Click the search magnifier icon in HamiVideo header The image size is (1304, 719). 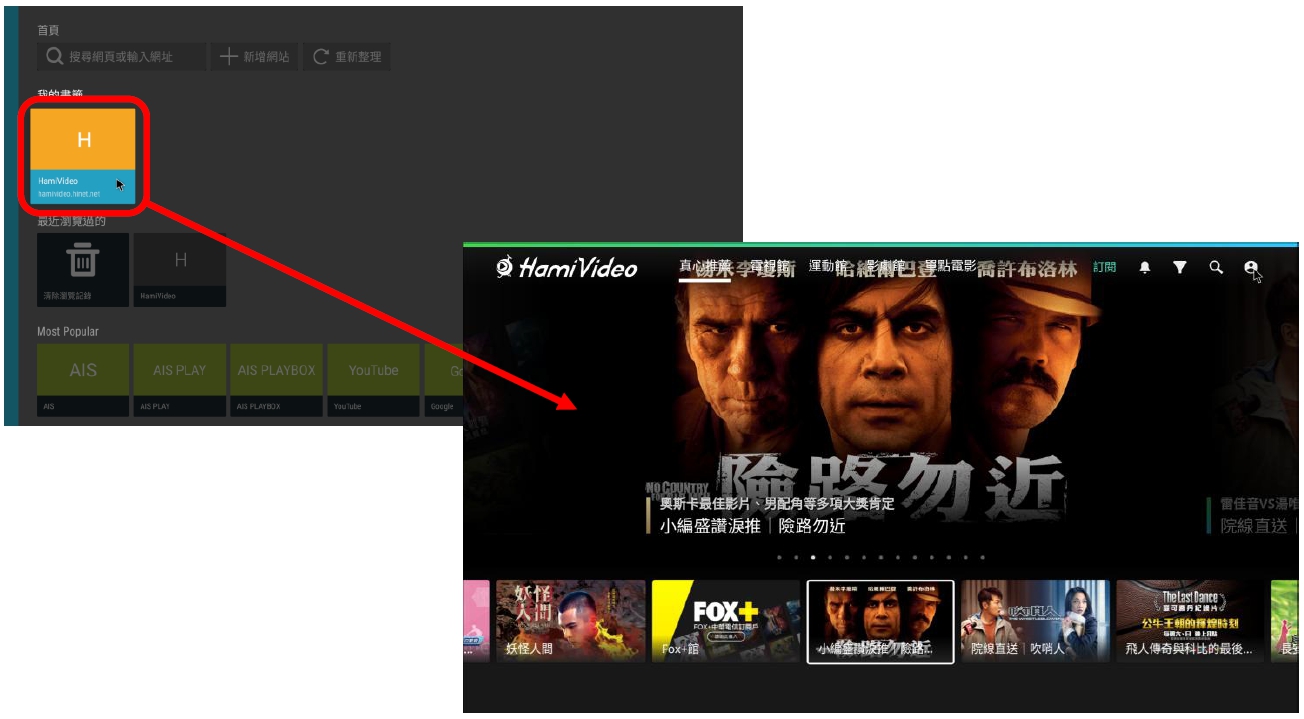click(1216, 267)
